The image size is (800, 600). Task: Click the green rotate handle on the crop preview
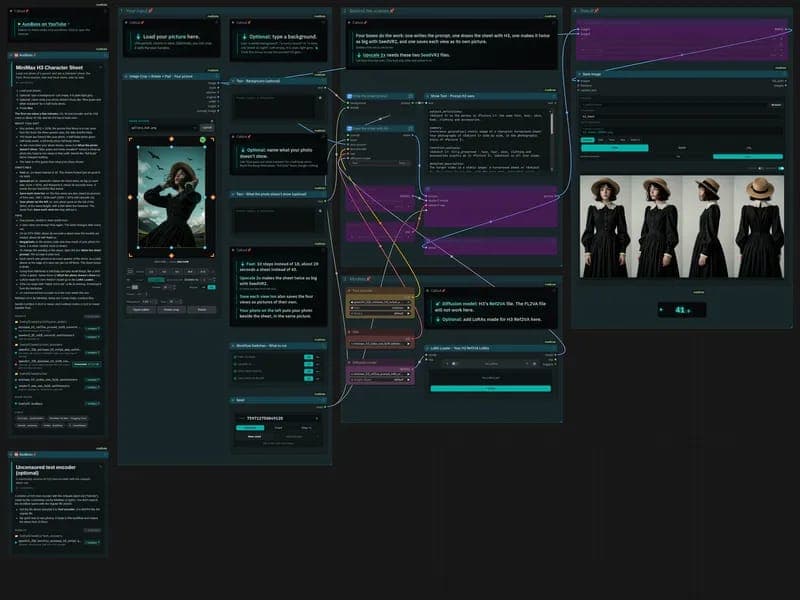click(203, 140)
